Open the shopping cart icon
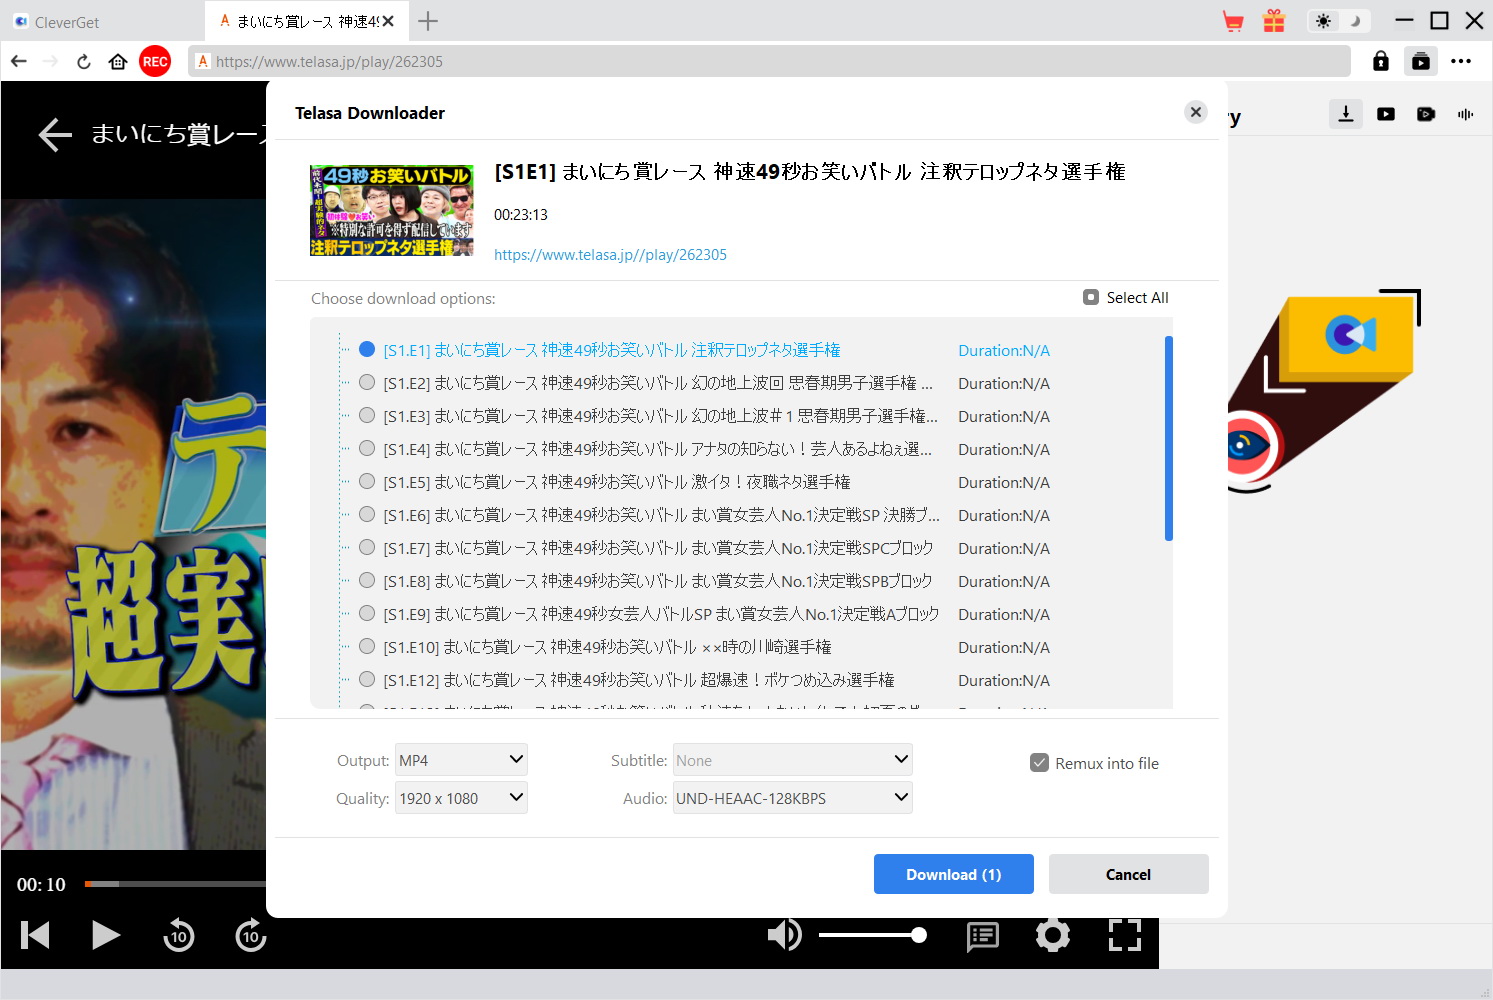Image resolution: width=1493 pixels, height=1000 pixels. click(1233, 21)
